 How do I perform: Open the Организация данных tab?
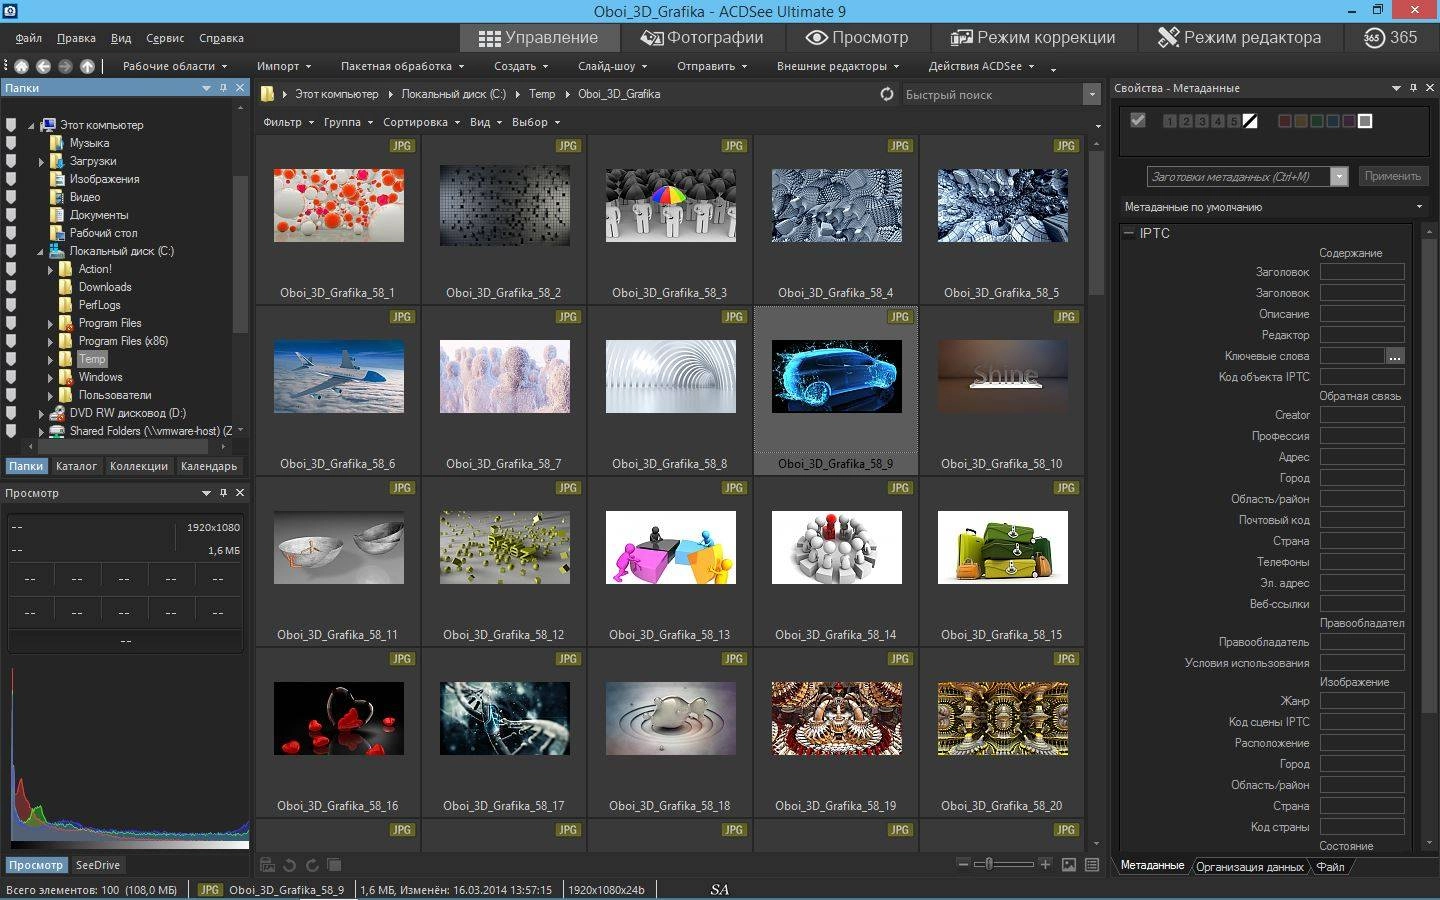pyautogui.click(x=1250, y=867)
